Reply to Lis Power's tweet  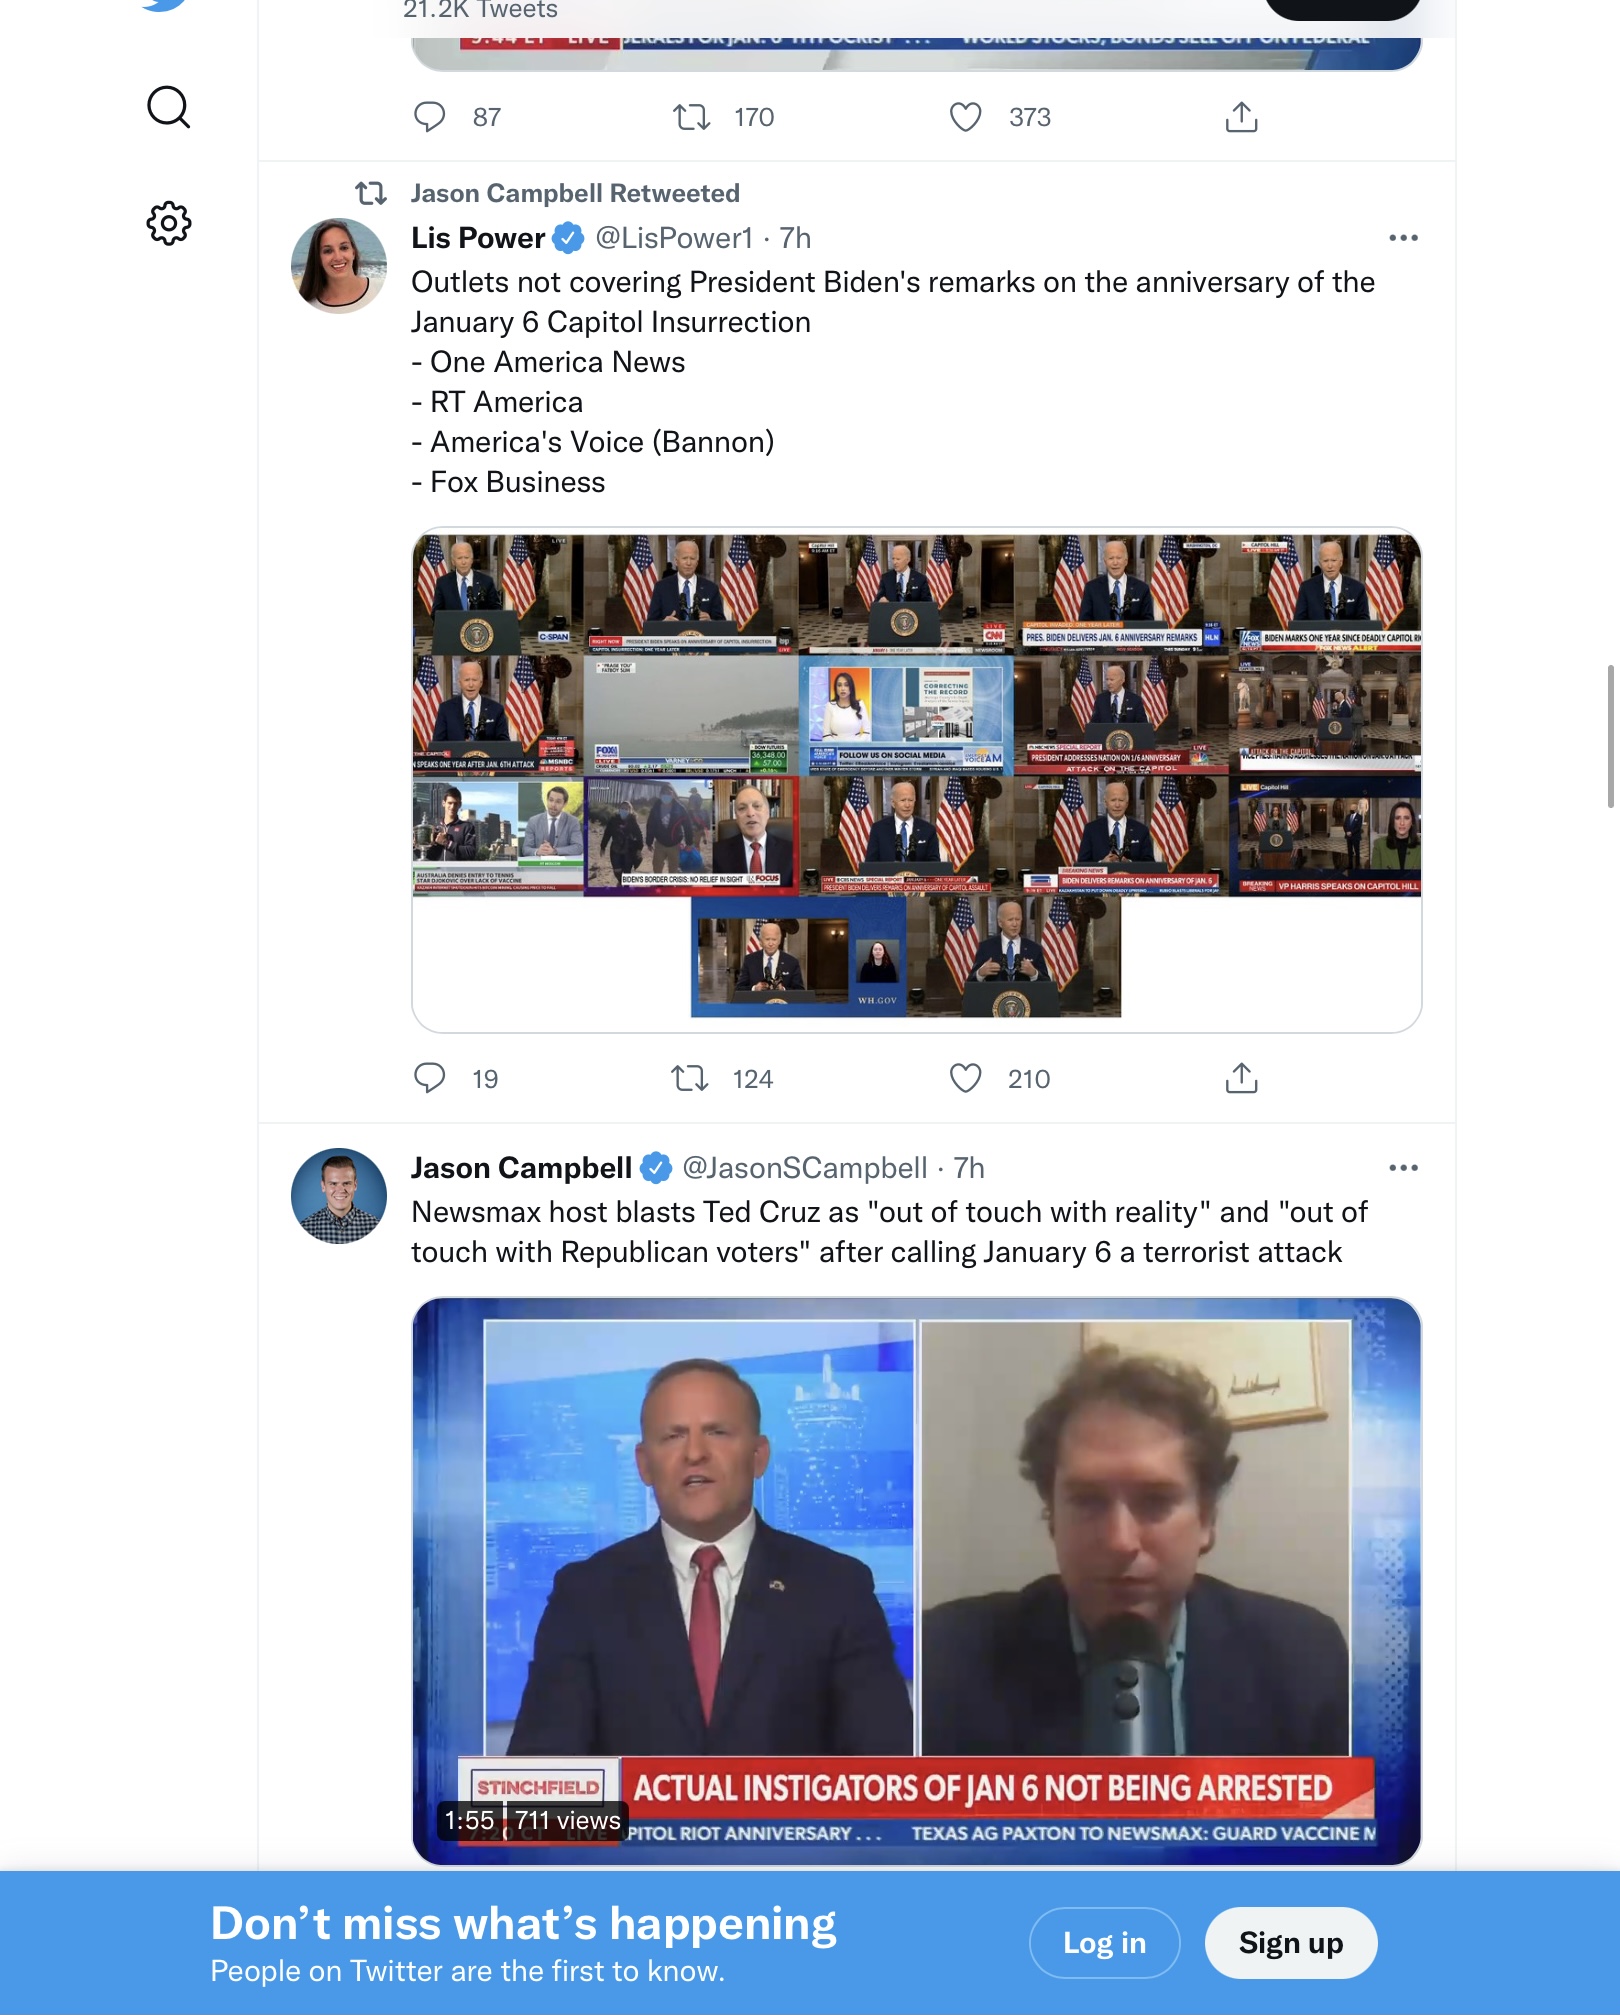[x=430, y=1078]
